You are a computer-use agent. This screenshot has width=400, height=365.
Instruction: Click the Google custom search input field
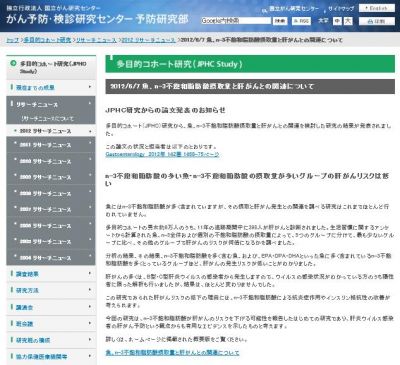[236, 21]
